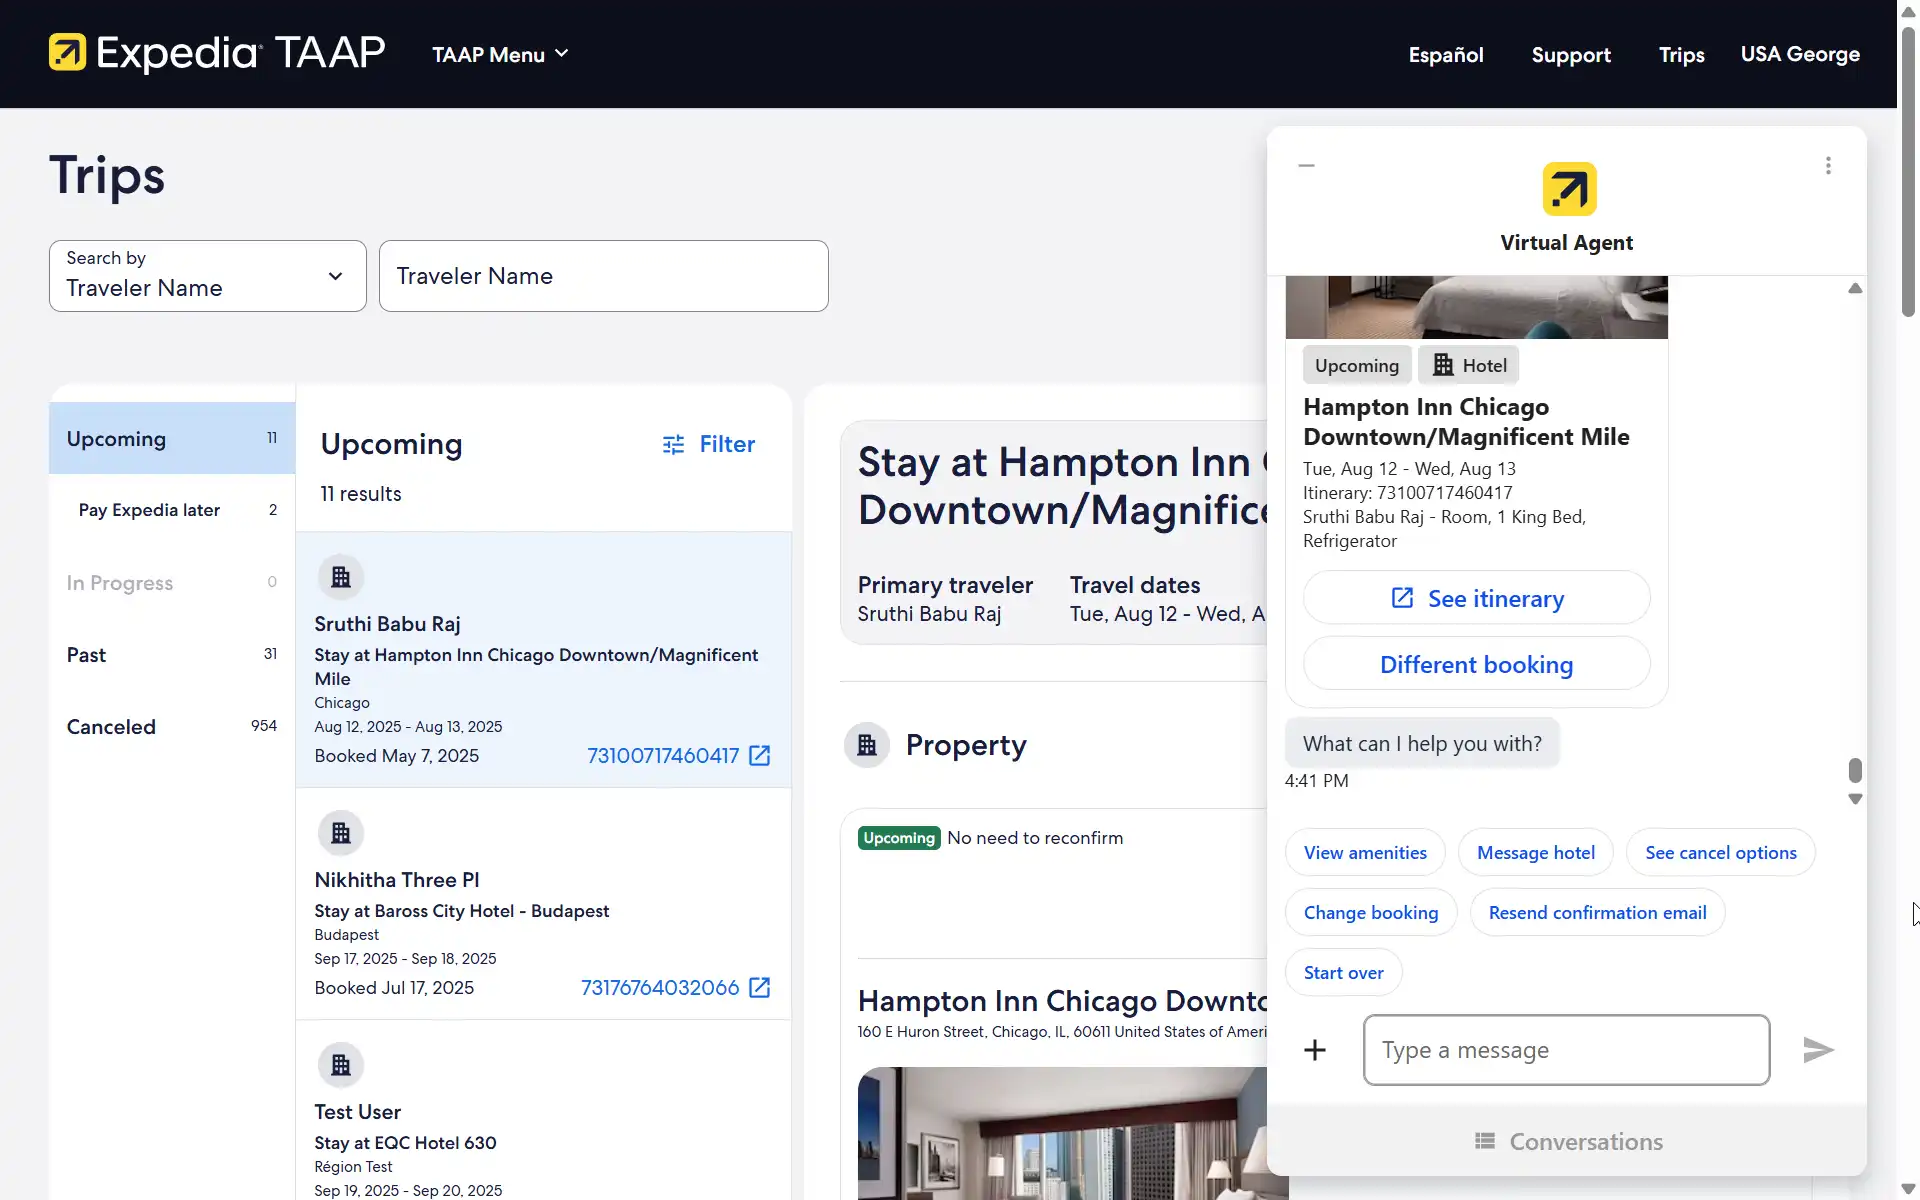The width and height of the screenshot is (1920, 1200).
Task: Click the Property section building icon
Action: [867, 745]
